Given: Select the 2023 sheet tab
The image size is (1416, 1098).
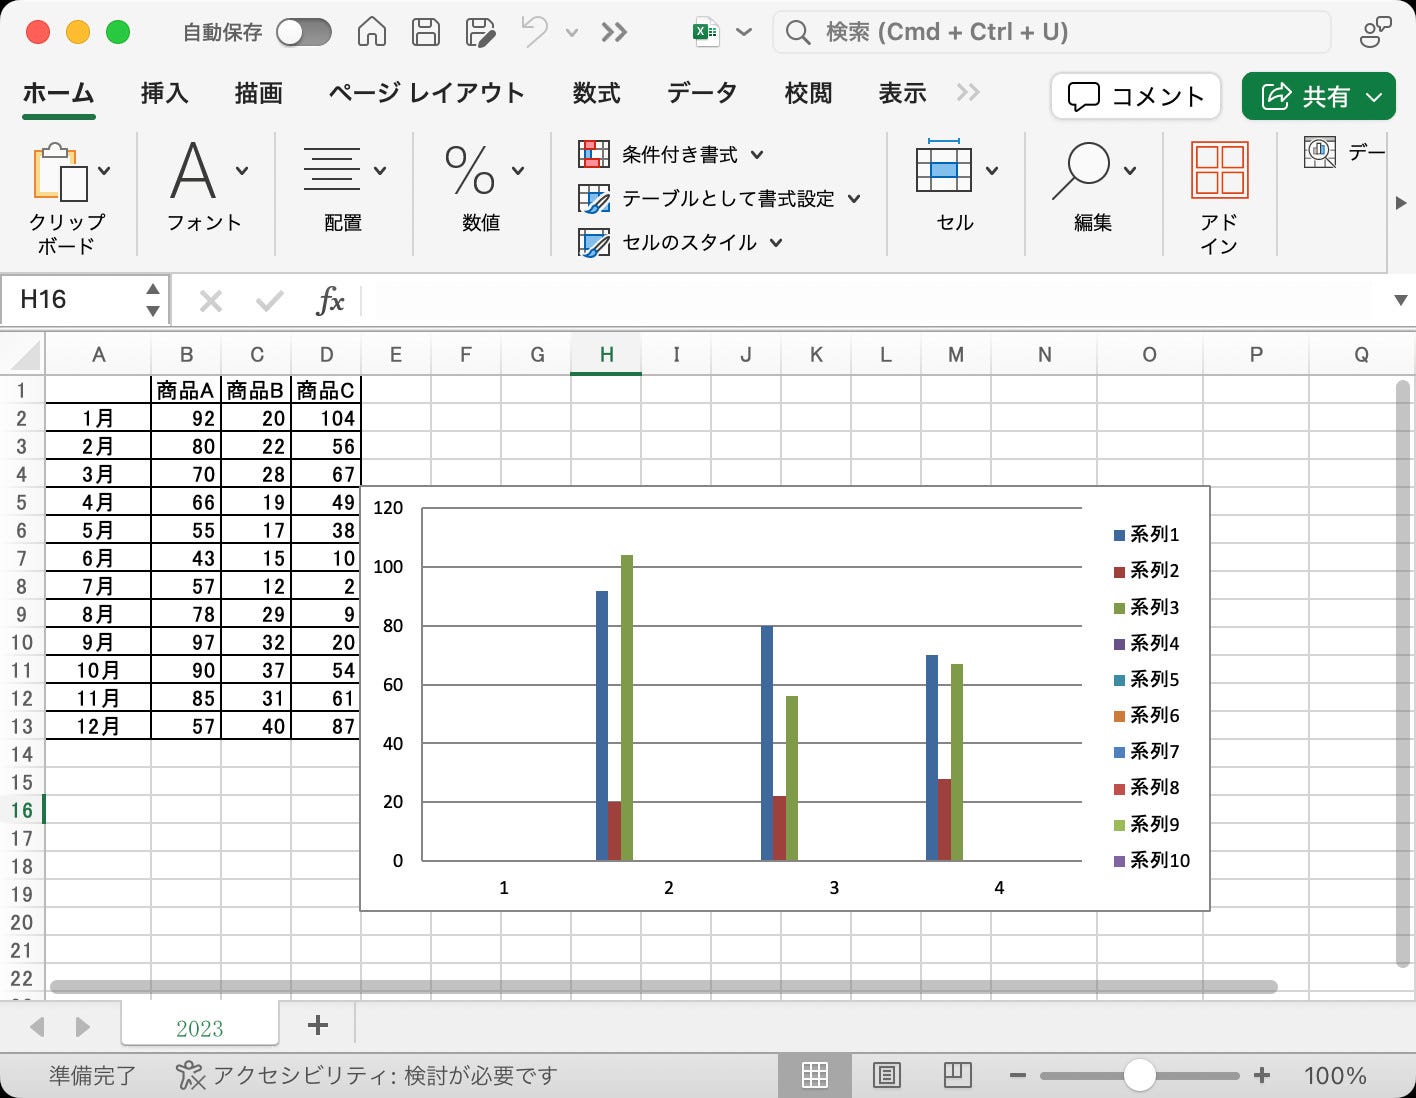Looking at the screenshot, I should 200,1028.
